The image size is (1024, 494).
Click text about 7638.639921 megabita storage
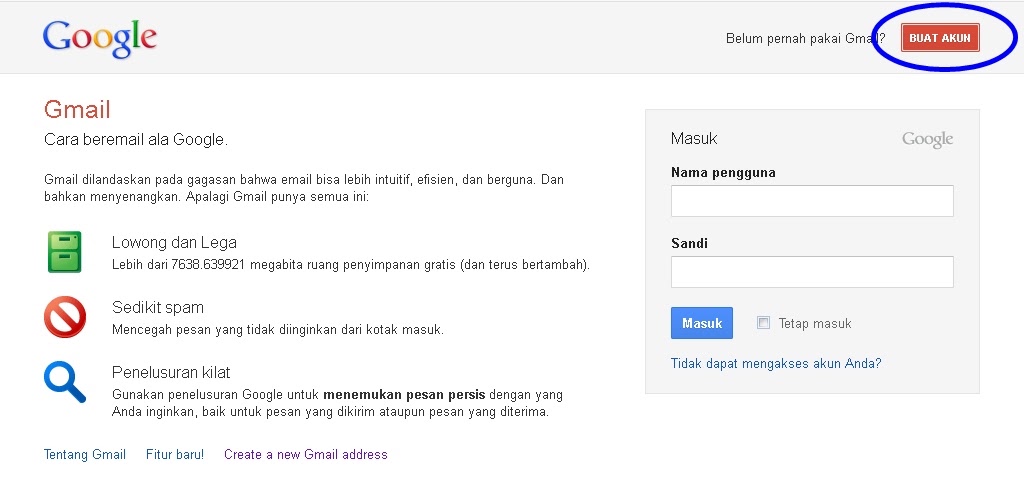click(351, 265)
